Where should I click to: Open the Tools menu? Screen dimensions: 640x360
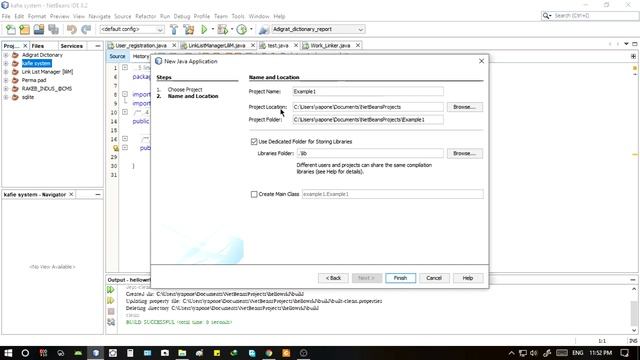(x=238, y=16)
